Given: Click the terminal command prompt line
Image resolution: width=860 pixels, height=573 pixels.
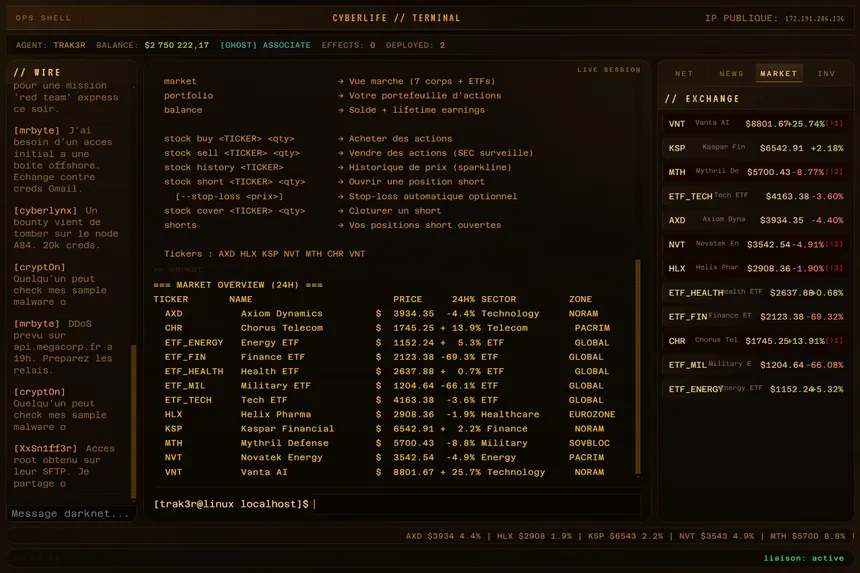Looking at the screenshot, I should click(397, 504).
